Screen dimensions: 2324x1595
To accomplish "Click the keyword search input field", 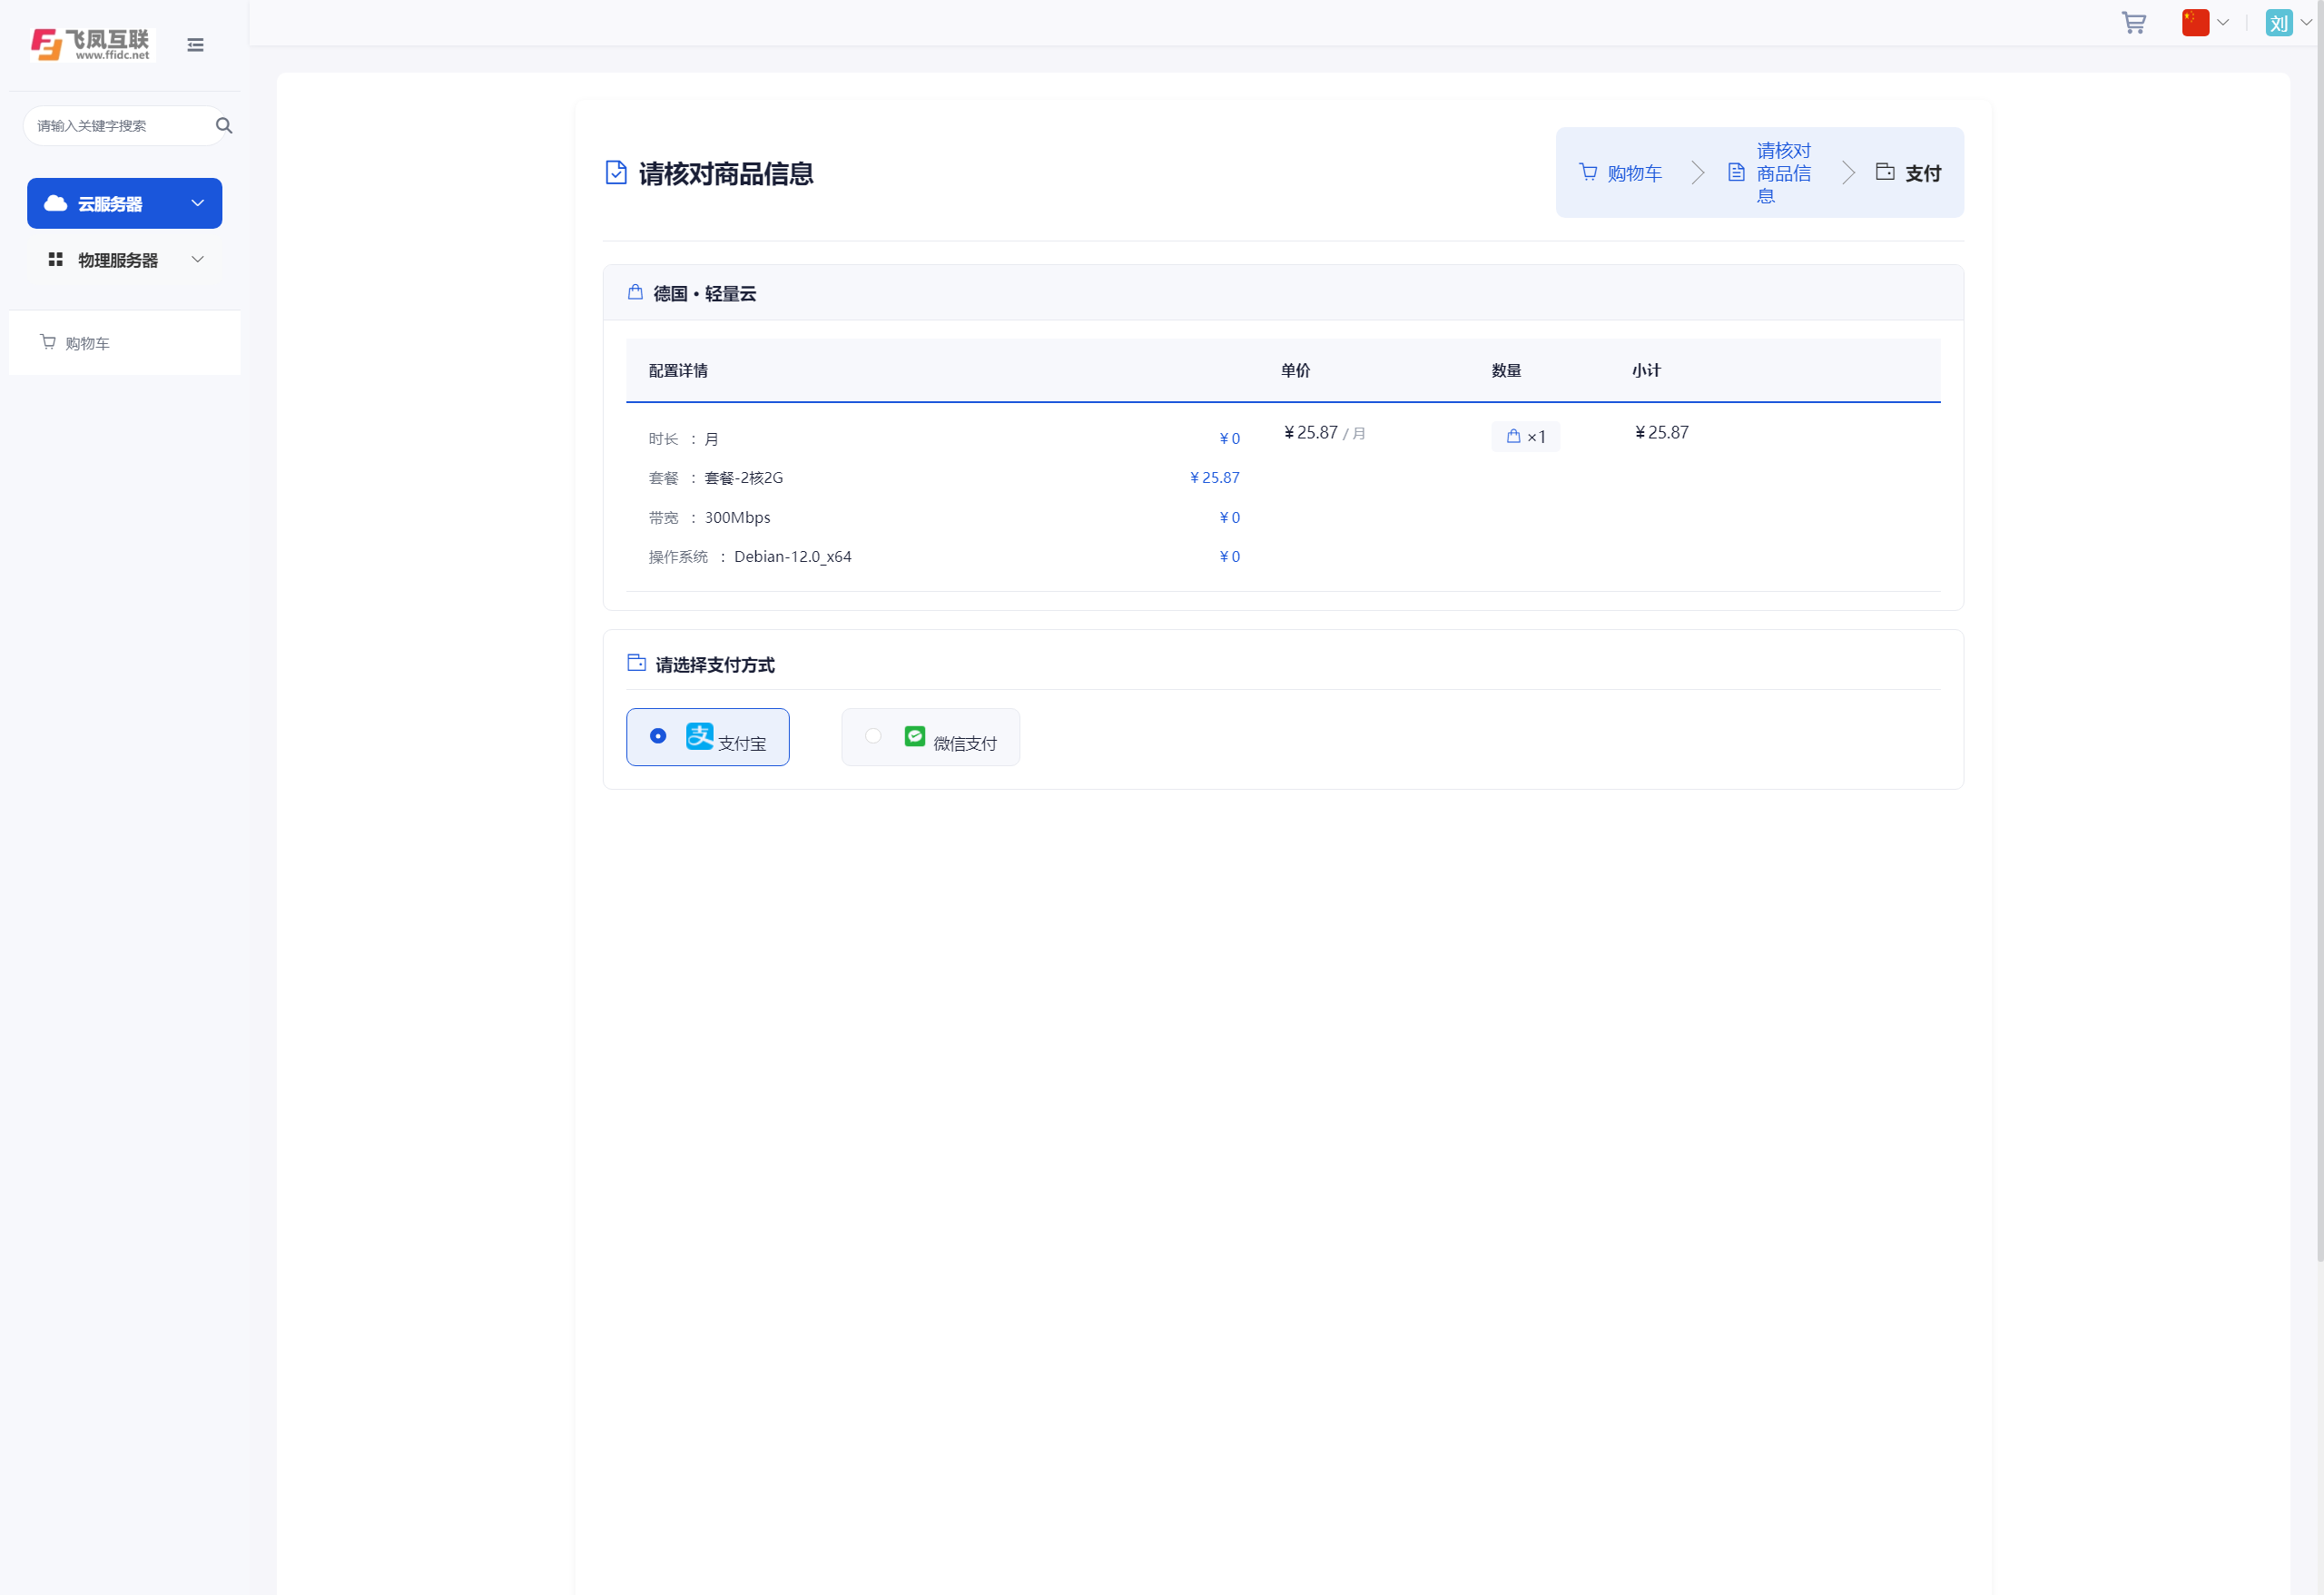I will tap(124, 126).
